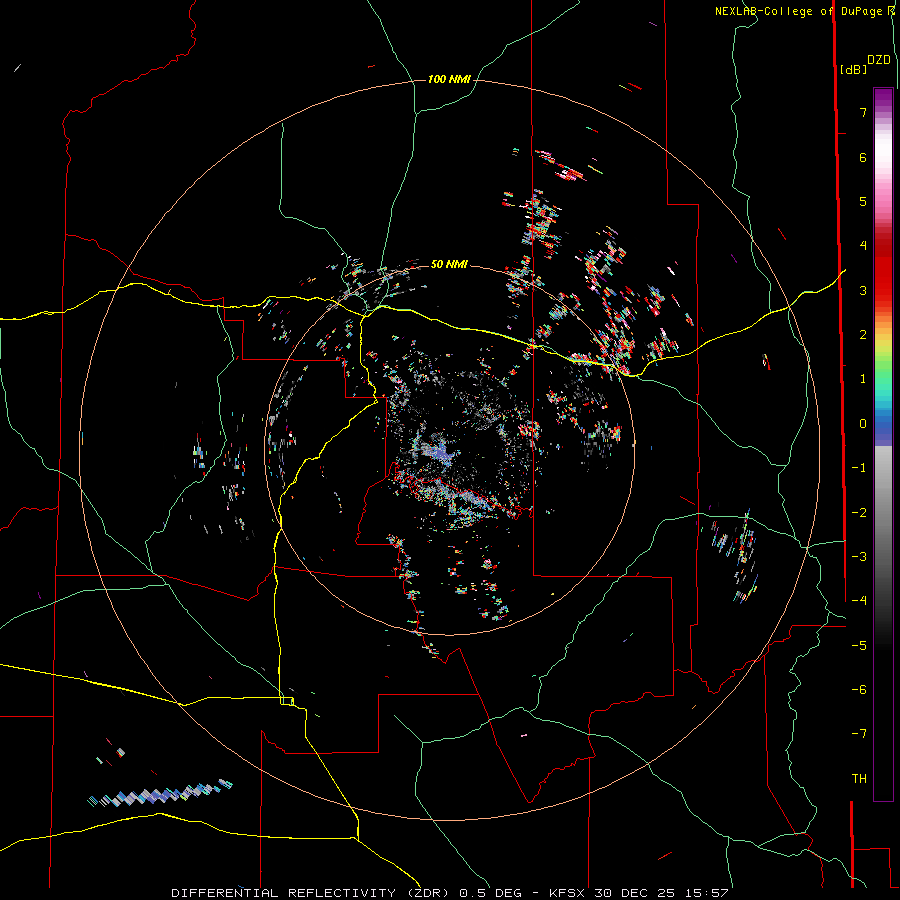Click the 7 value on color scale
The height and width of the screenshot is (900, 900).
[x=863, y=112]
